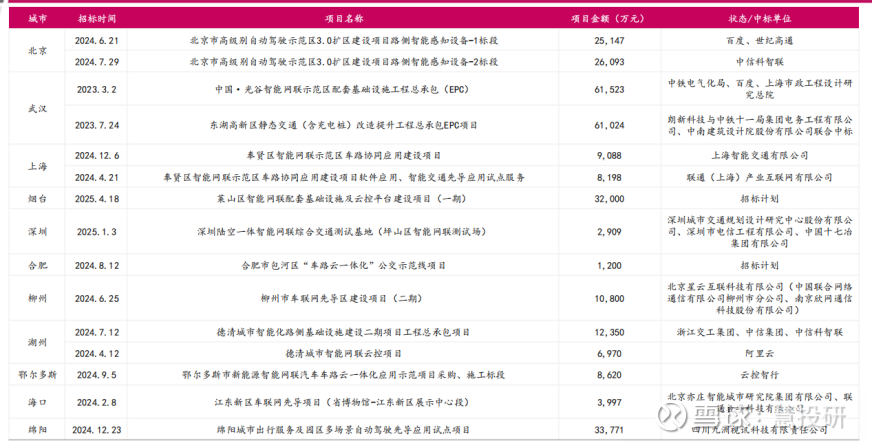Screen dimensions: 872x444
Task: Click the 招标时间 column header
Action: (97, 18)
